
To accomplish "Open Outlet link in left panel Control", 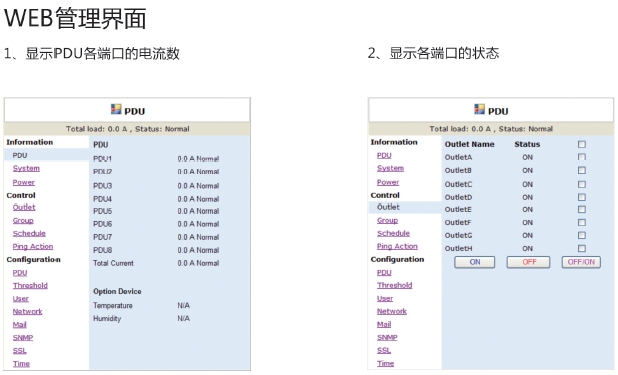I will point(24,207).
